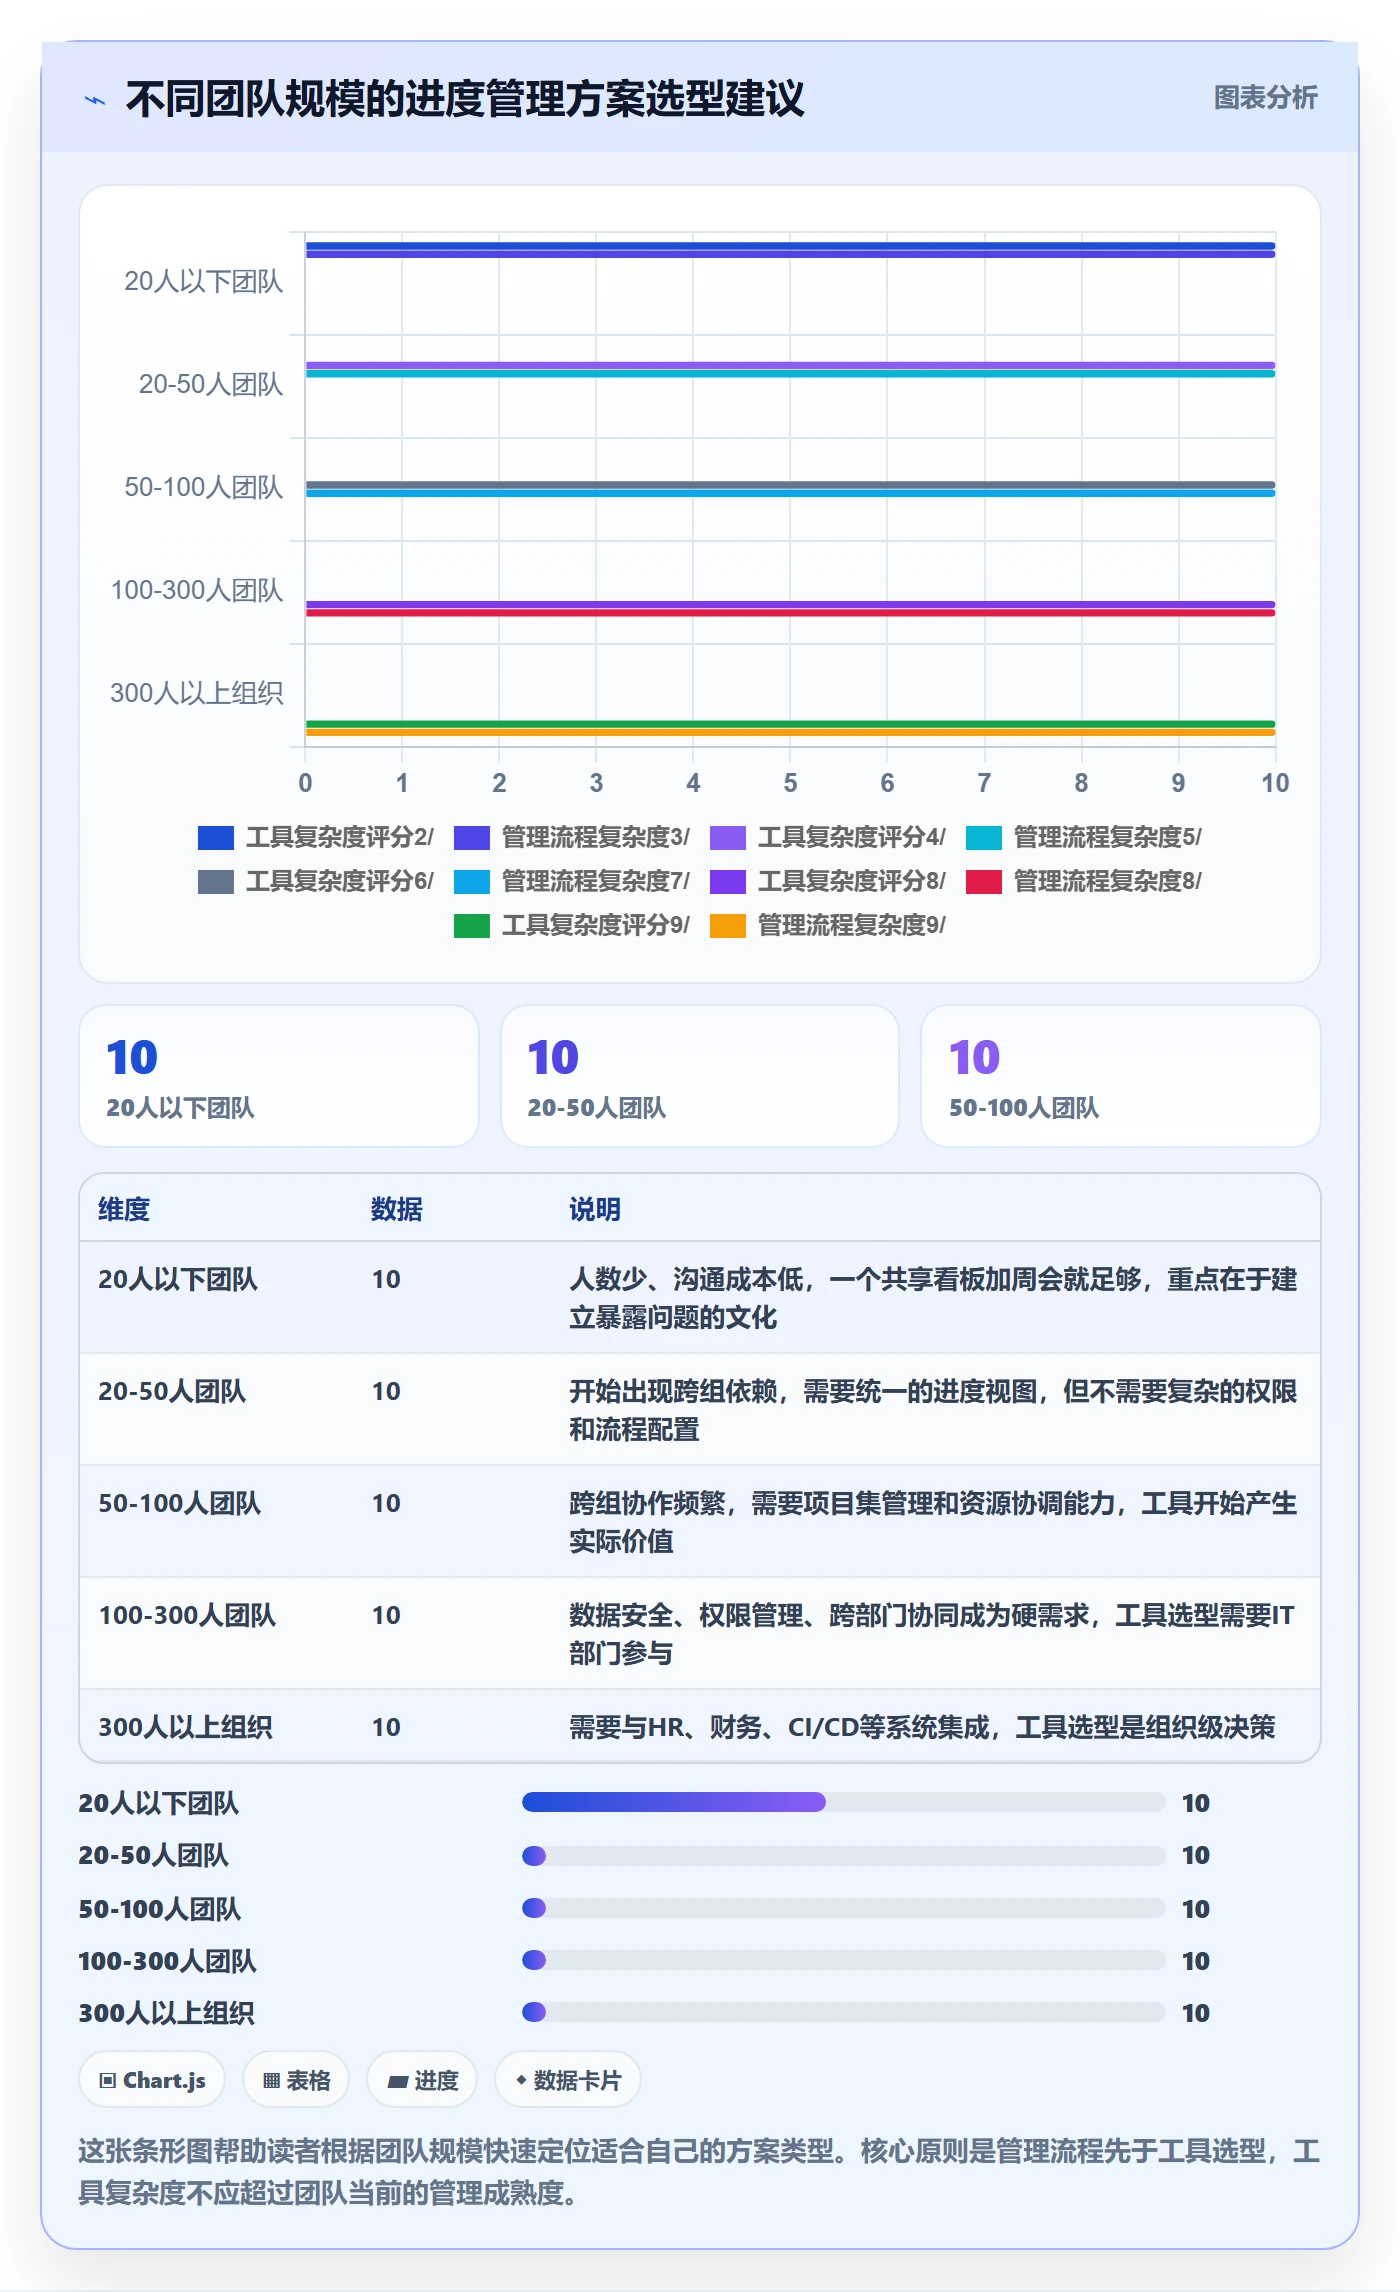Click the title 不同团队规模的进度管理方案选型建议
This screenshot has height=2292, width=1400.
[x=465, y=99]
